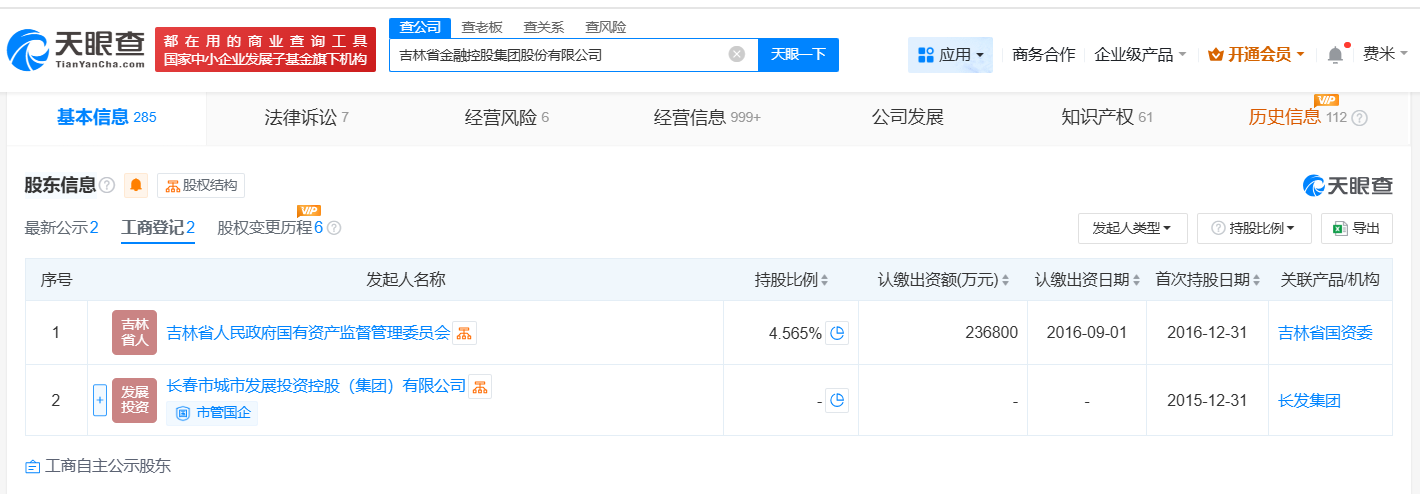Click the orange shareholder alert bell icon
The image size is (1420, 494).
click(x=136, y=185)
